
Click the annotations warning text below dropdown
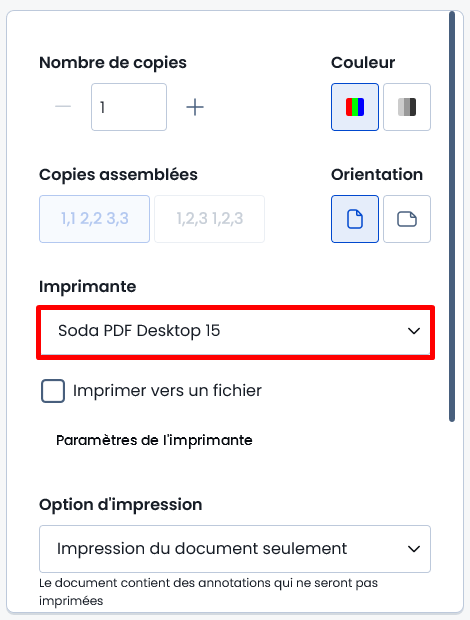[208, 592]
